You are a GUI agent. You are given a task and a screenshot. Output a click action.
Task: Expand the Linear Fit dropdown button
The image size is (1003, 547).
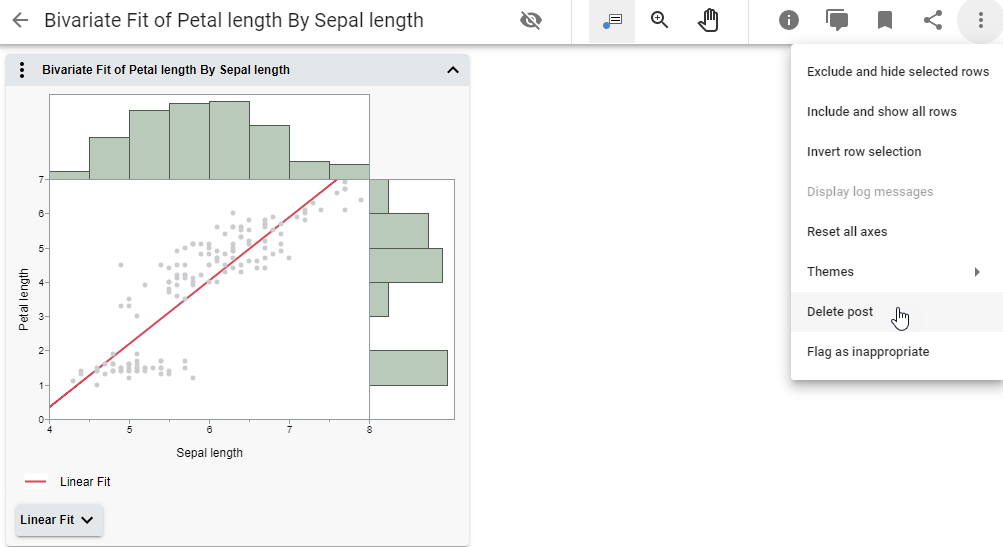pyautogui.click(x=59, y=520)
